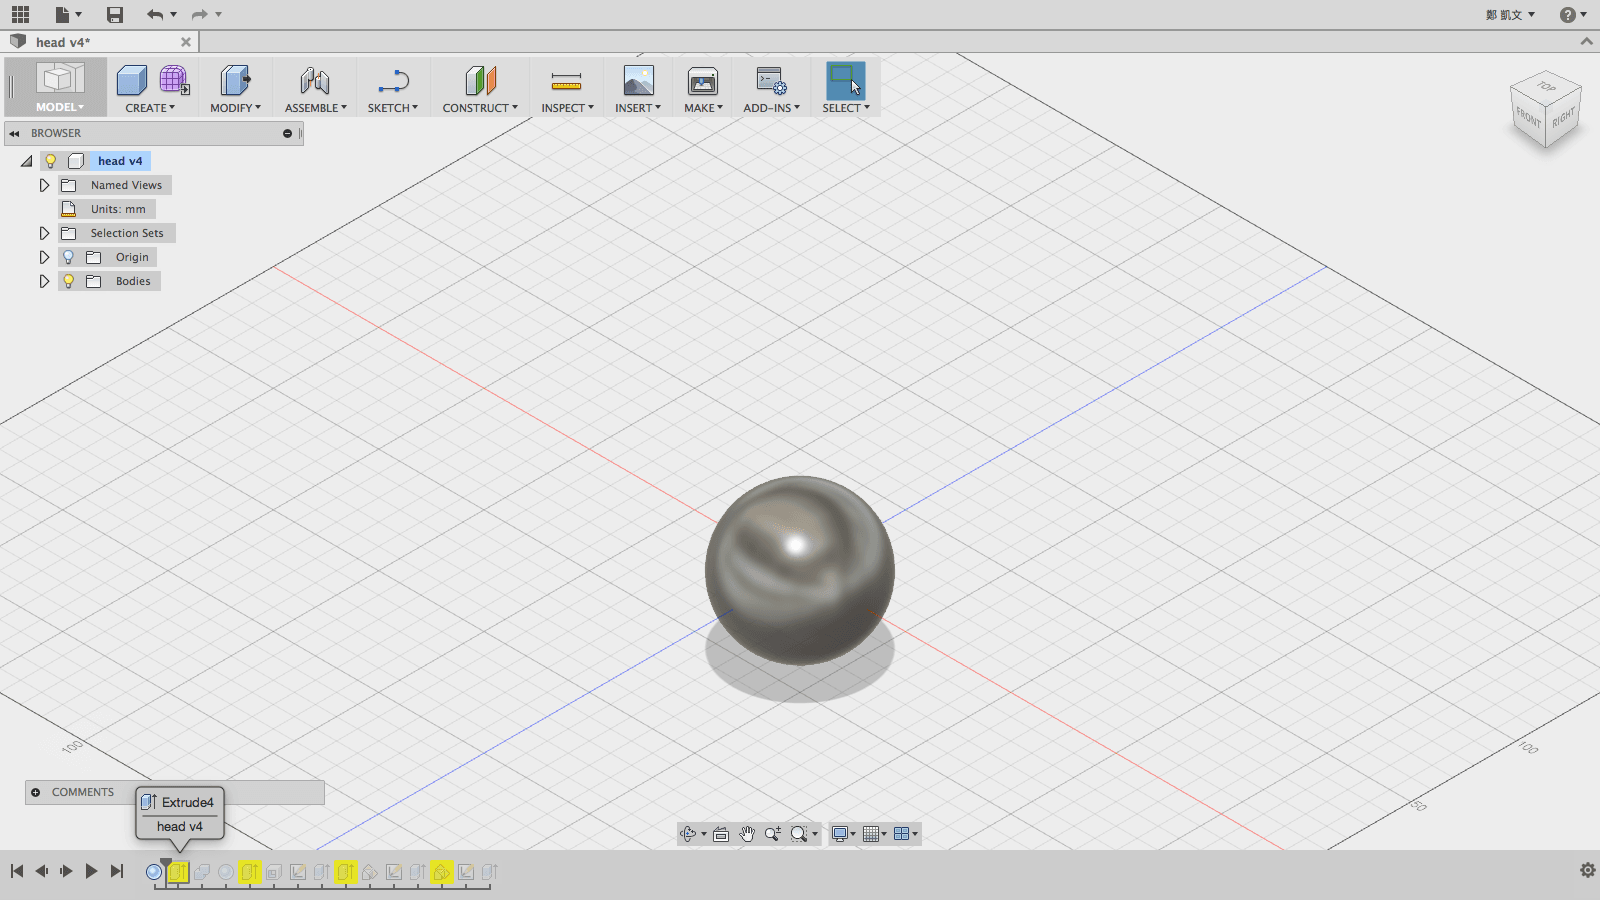The height and width of the screenshot is (900, 1600).
Task: Redo the last undone action
Action: [x=199, y=14]
